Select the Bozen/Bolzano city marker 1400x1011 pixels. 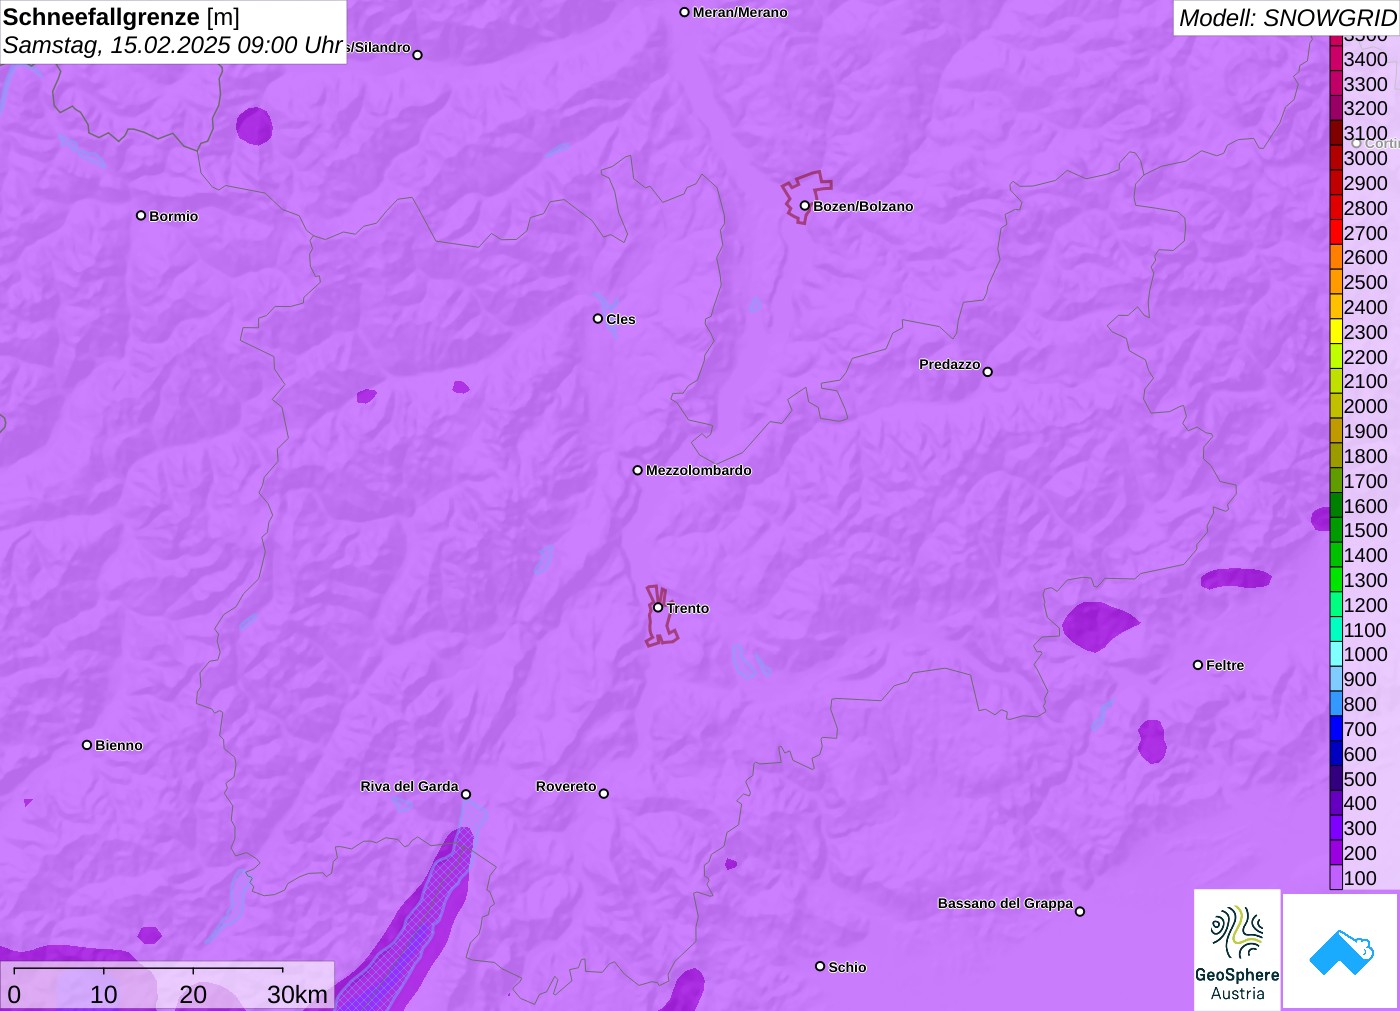click(x=805, y=206)
